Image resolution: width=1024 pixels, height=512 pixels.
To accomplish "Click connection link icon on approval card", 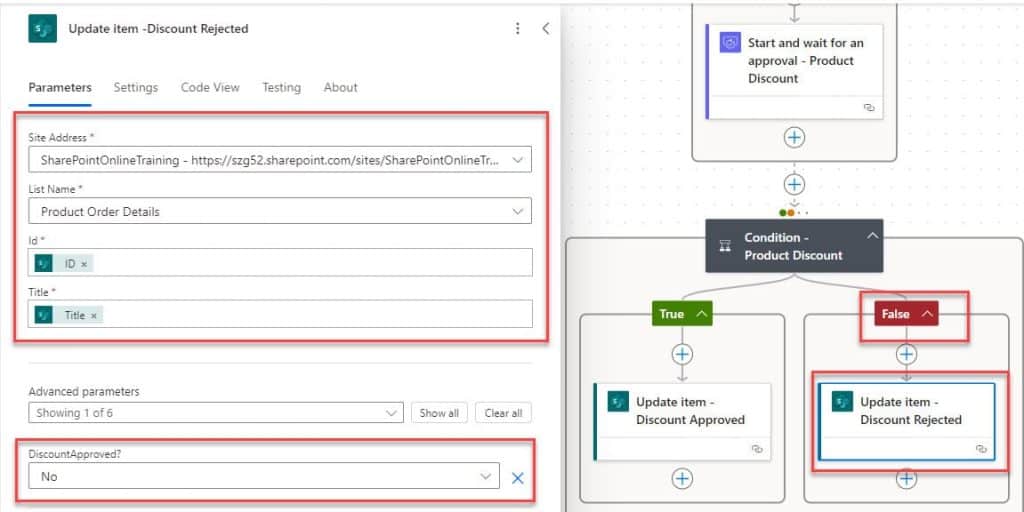I will pyautogui.click(x=869, y=108).
